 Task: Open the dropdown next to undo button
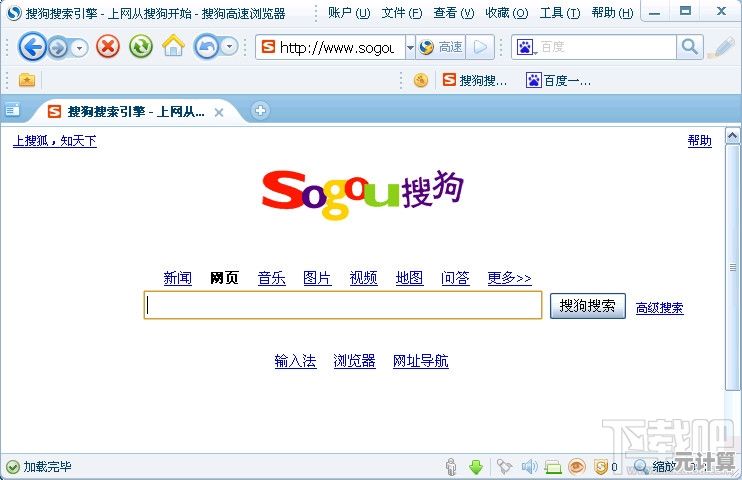[230, 47]
